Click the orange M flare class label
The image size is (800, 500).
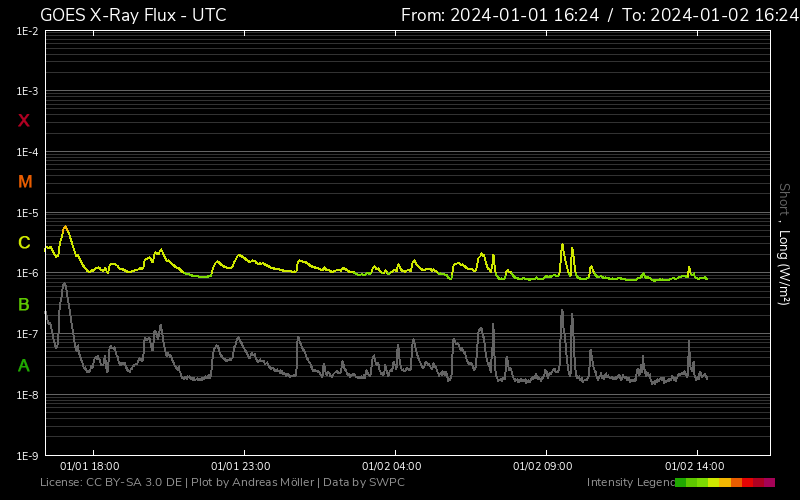click(x=25, y=182)
